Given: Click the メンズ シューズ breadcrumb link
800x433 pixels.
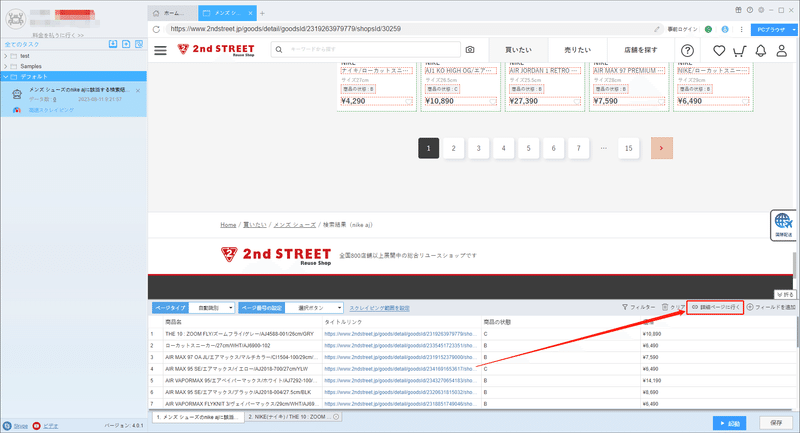Looking at the screenshot, I should pos(294,225).
